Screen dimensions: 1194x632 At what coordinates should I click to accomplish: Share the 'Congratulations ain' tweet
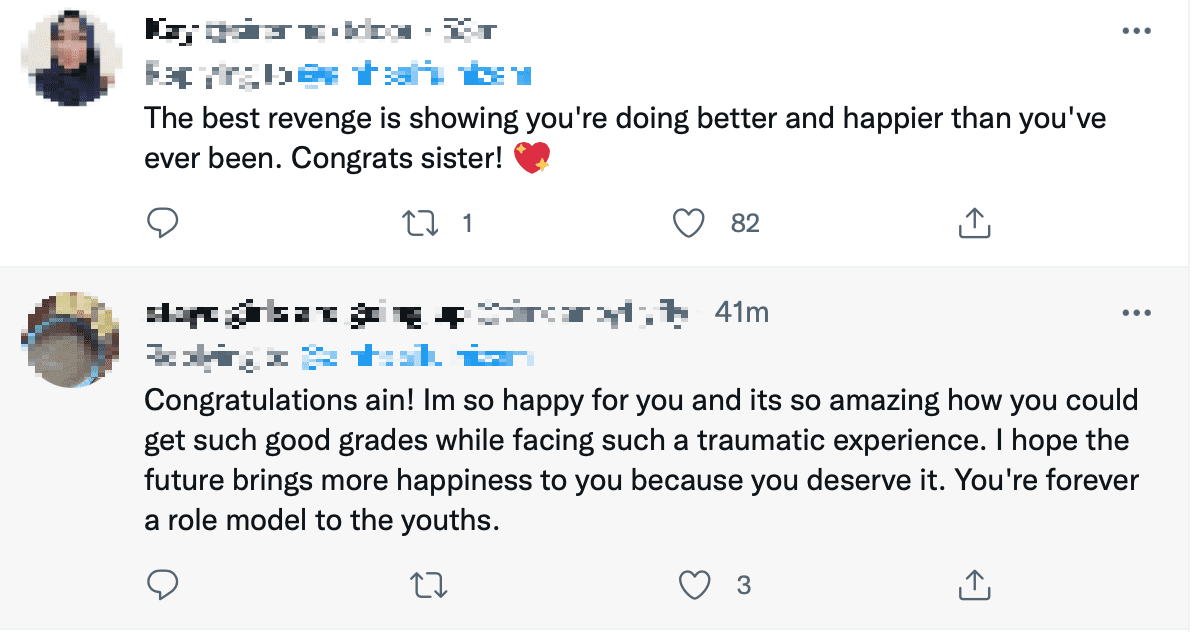[974, 583]
